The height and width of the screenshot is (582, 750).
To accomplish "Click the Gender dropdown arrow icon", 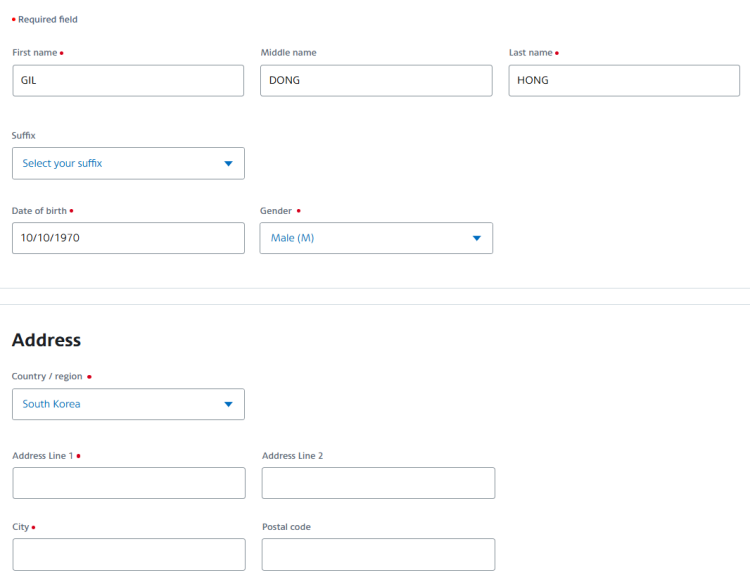I will [476, 238].
